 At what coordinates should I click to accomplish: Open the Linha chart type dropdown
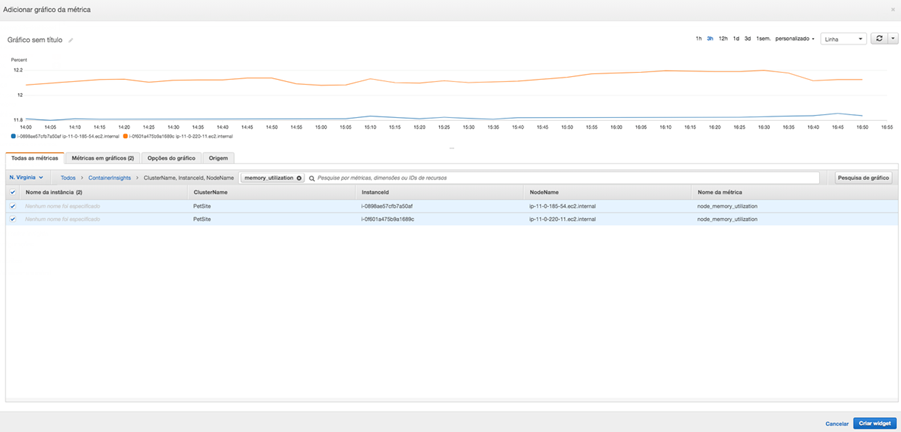[844, 38]
